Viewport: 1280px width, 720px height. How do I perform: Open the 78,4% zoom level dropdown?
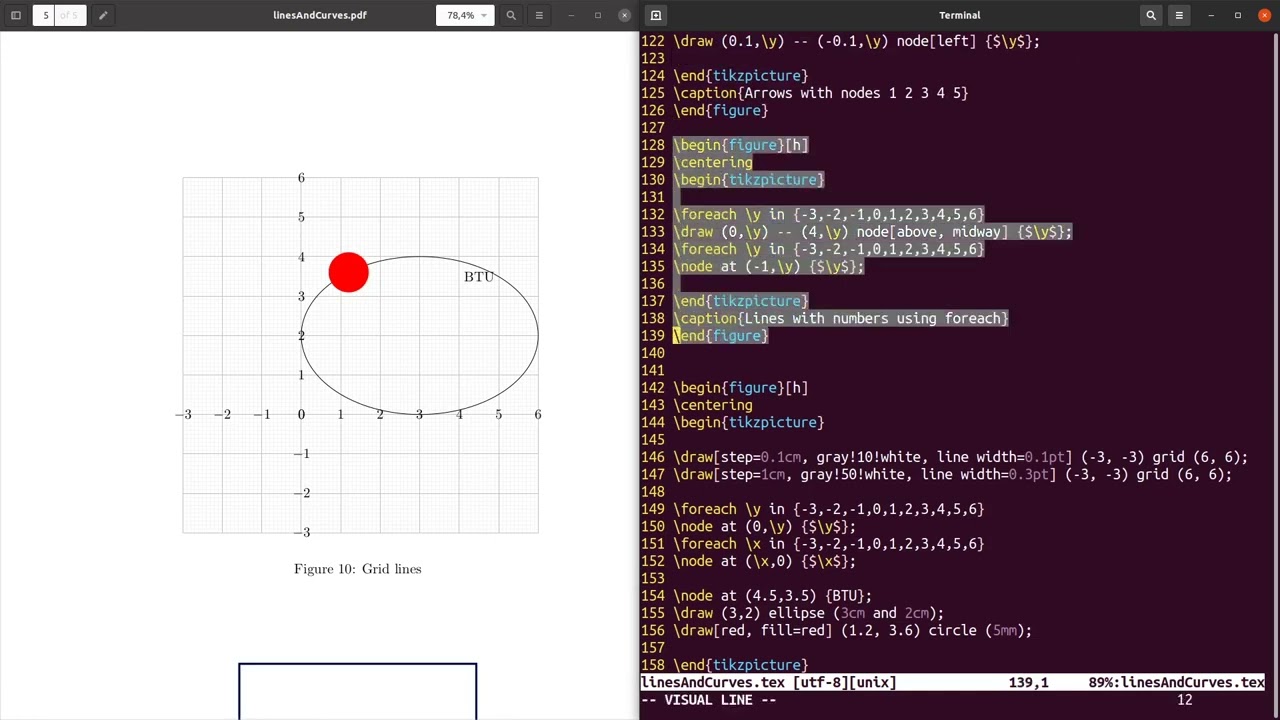point(465,15)
